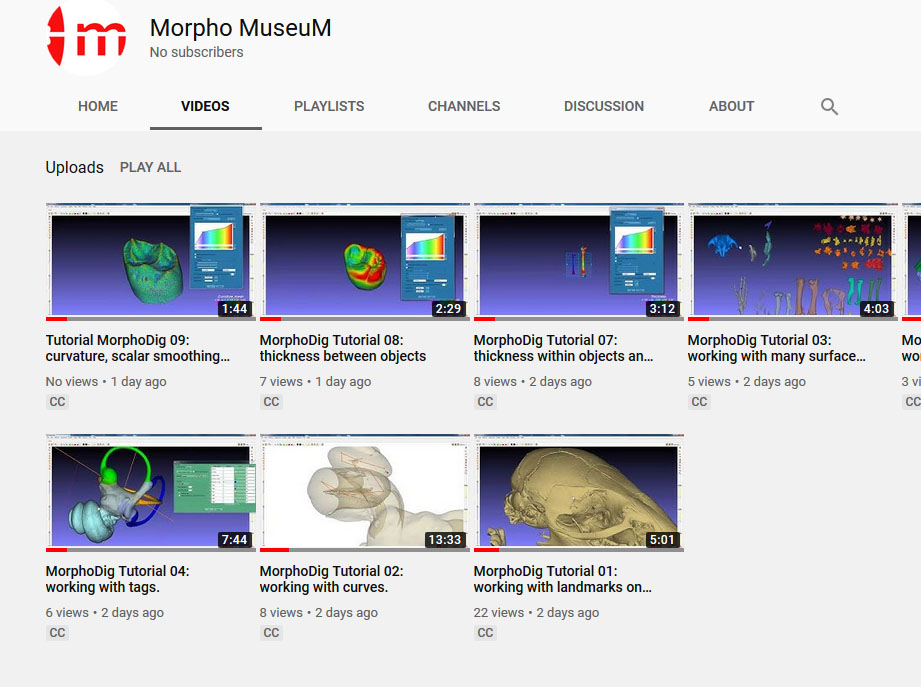Go to the Channels tab
Viewport: 921px width, 687px height.
(464, 107)
